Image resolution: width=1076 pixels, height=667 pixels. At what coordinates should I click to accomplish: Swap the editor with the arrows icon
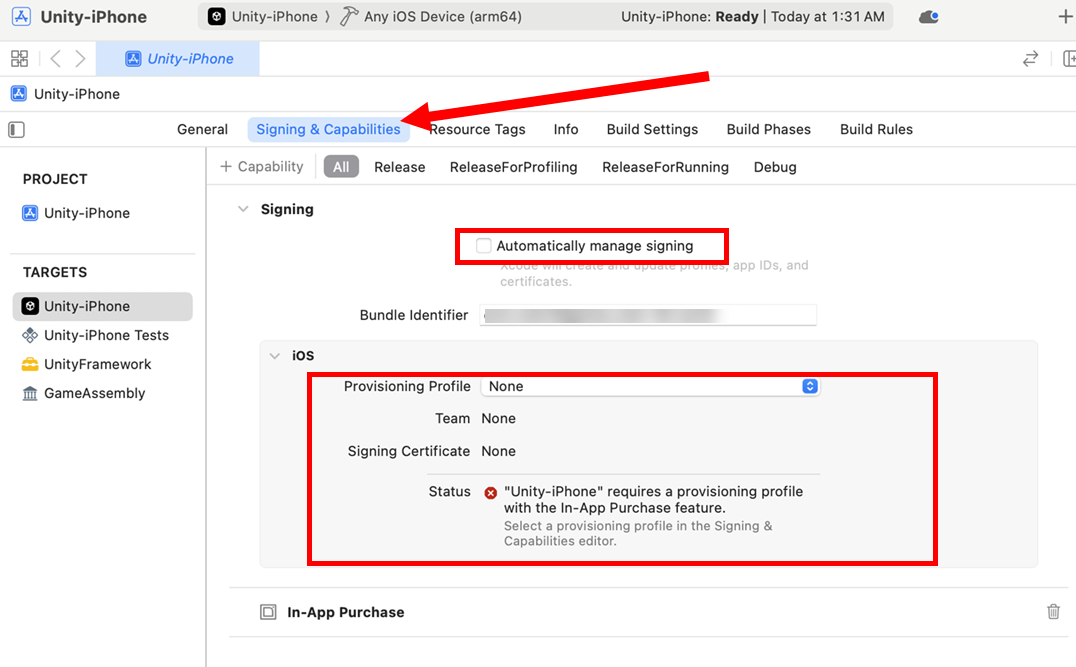point(1030,59)
